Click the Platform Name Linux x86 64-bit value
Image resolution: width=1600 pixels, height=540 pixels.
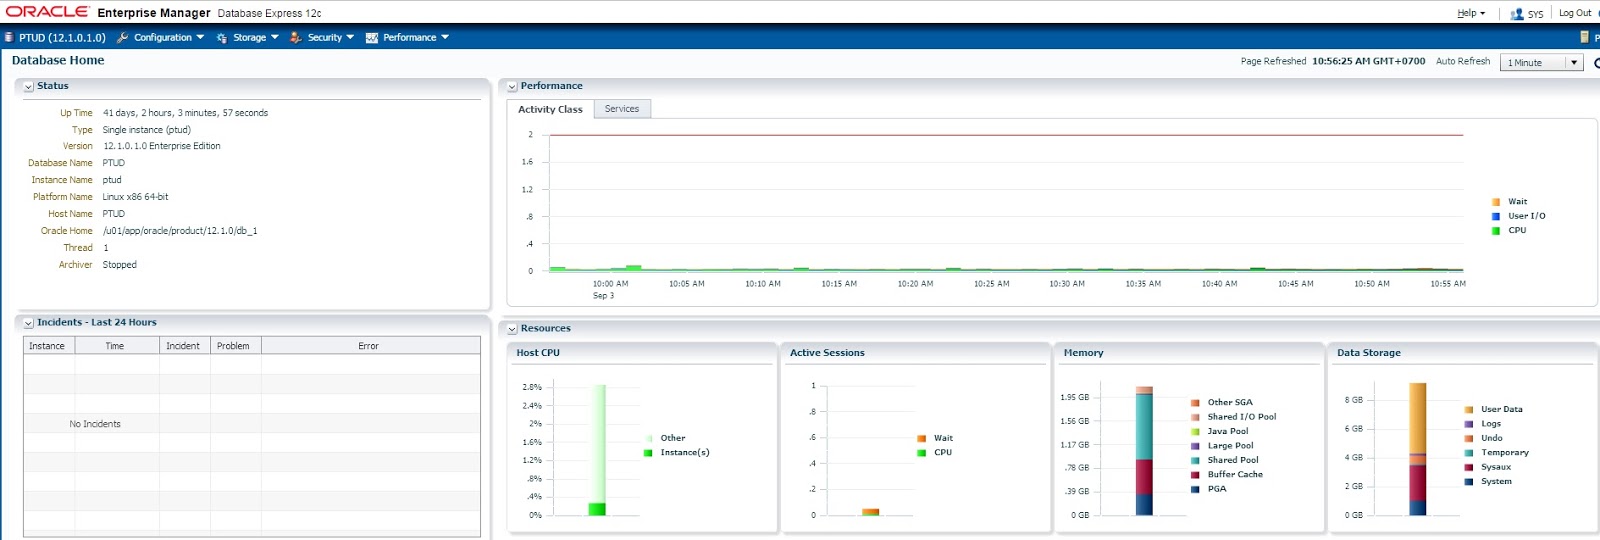point(135,197)
